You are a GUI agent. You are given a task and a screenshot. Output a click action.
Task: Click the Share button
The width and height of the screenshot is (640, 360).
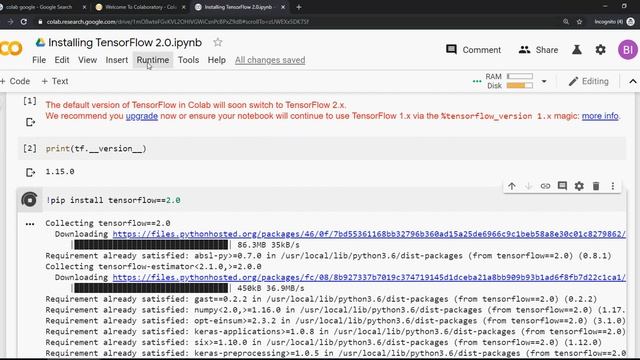coord(538,50)
